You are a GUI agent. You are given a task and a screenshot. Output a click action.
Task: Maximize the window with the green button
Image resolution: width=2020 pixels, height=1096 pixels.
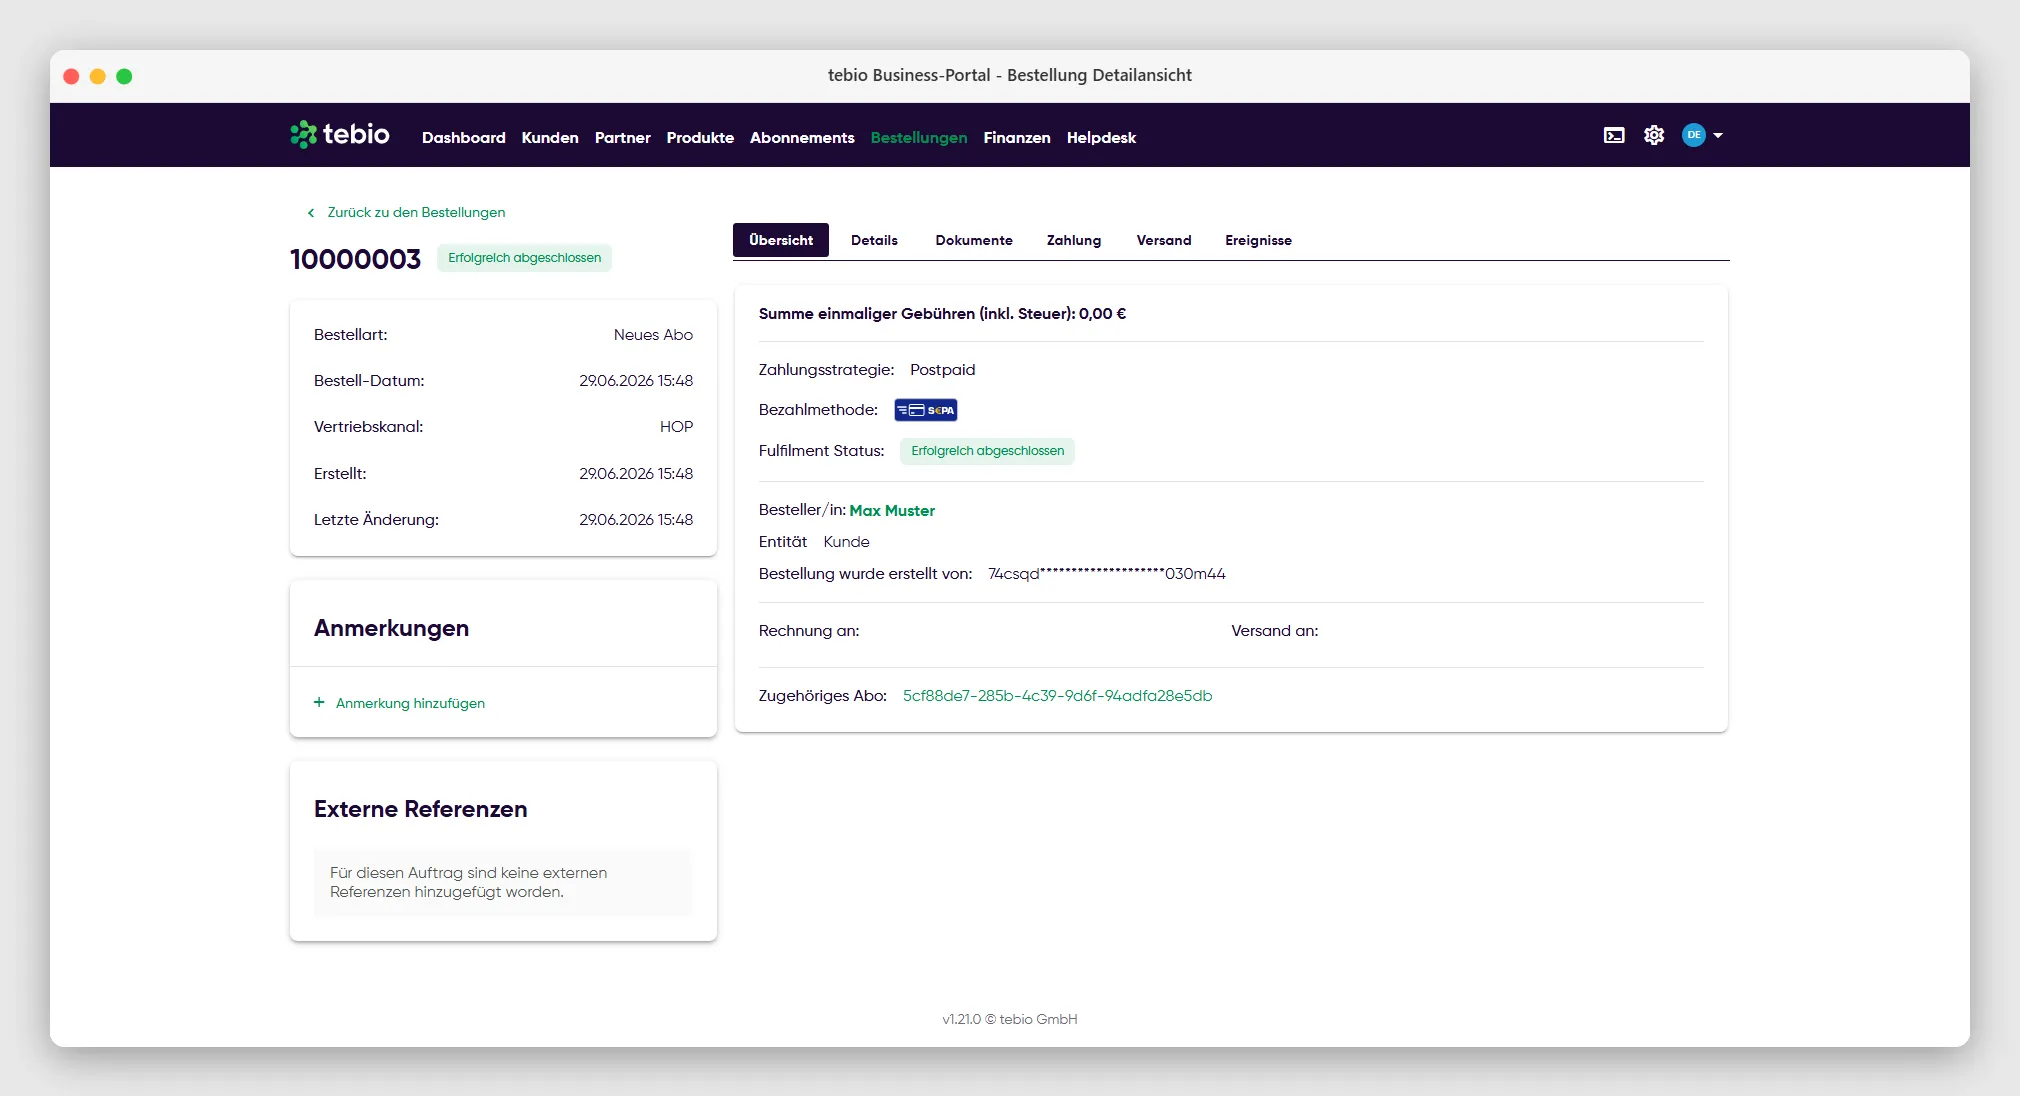click(x=124, y=76)
